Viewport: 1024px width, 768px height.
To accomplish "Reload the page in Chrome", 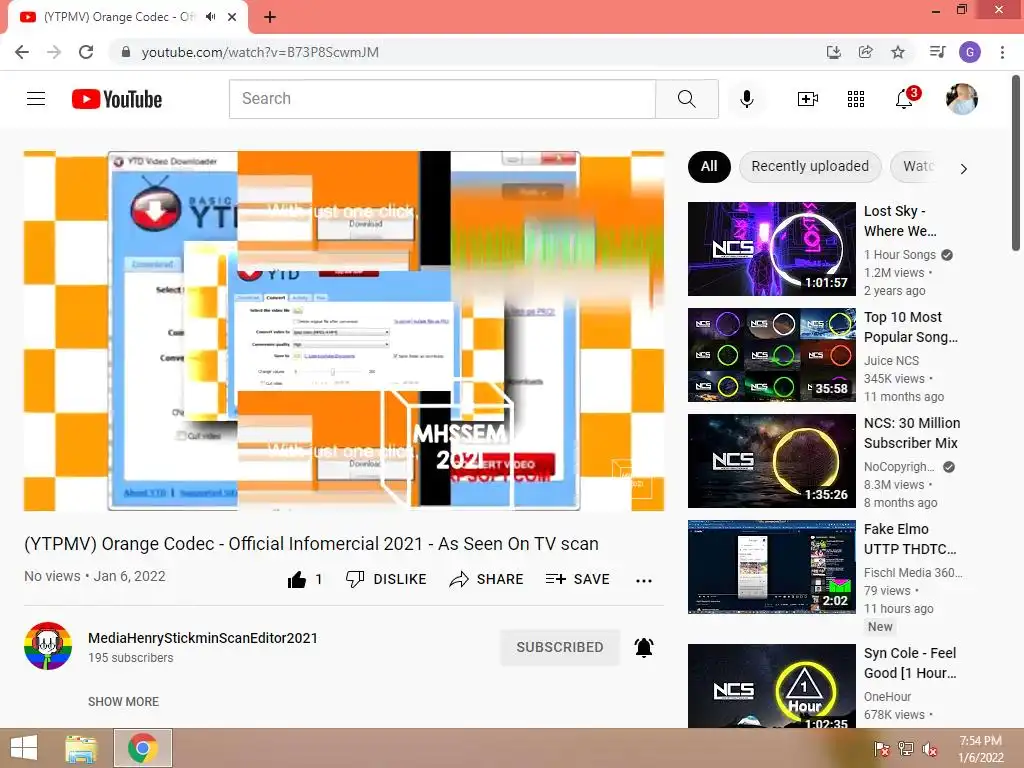I will pyautogui.click(x=86, y=52).
